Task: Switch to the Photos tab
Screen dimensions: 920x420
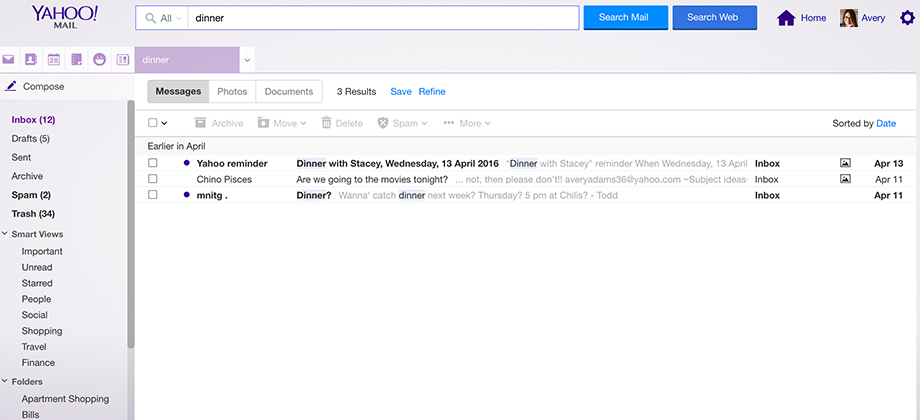Action: tap(232, 92)
